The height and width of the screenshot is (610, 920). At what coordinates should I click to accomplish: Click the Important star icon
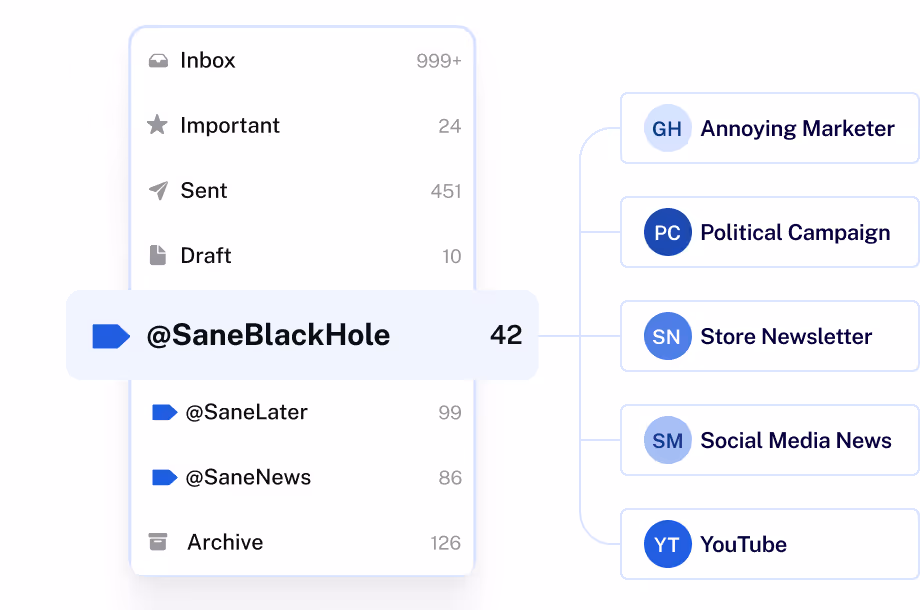[157, 125]
